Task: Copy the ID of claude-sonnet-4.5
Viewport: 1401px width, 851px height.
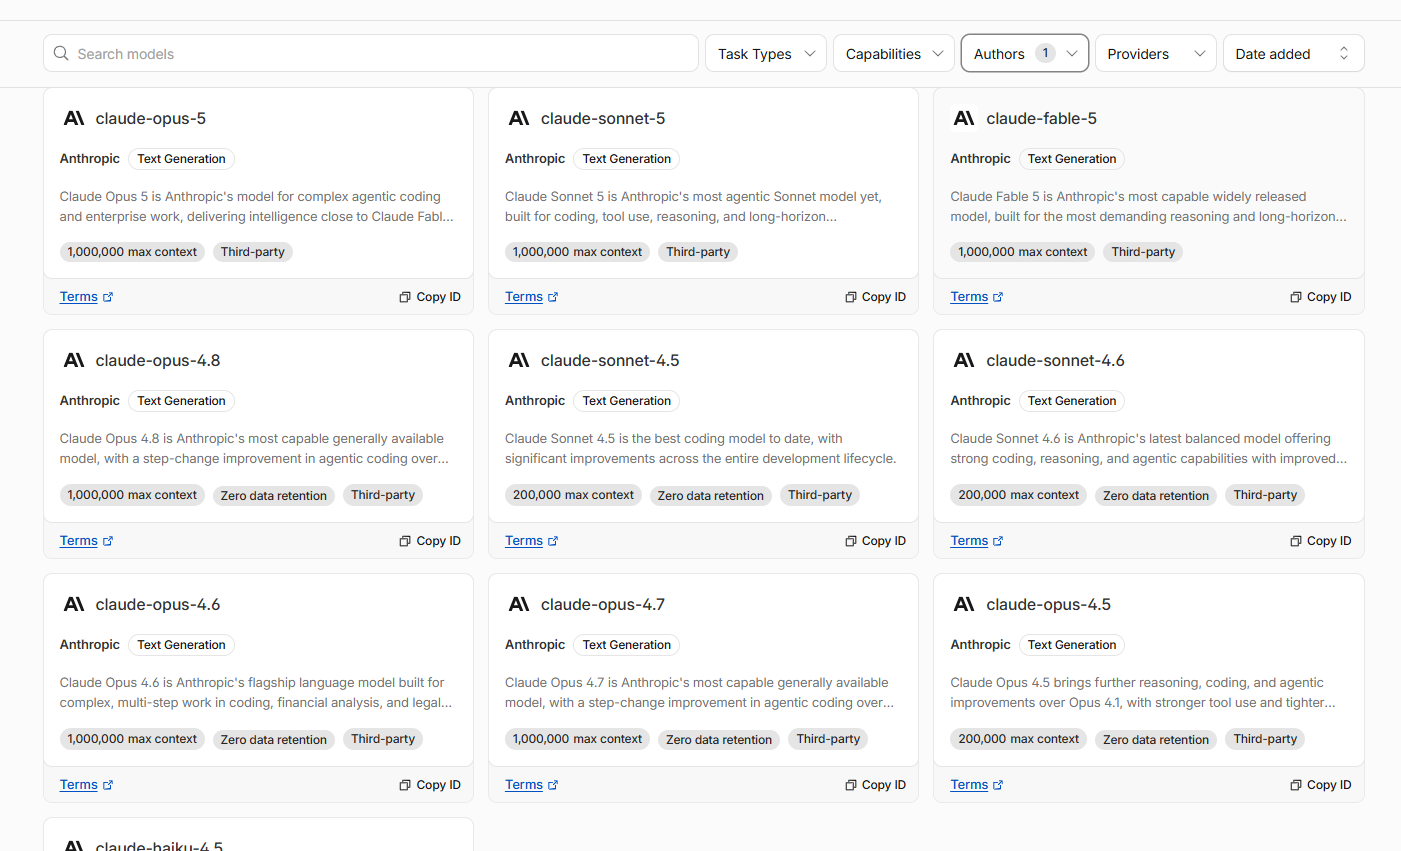Action: [x=875, y=541]
